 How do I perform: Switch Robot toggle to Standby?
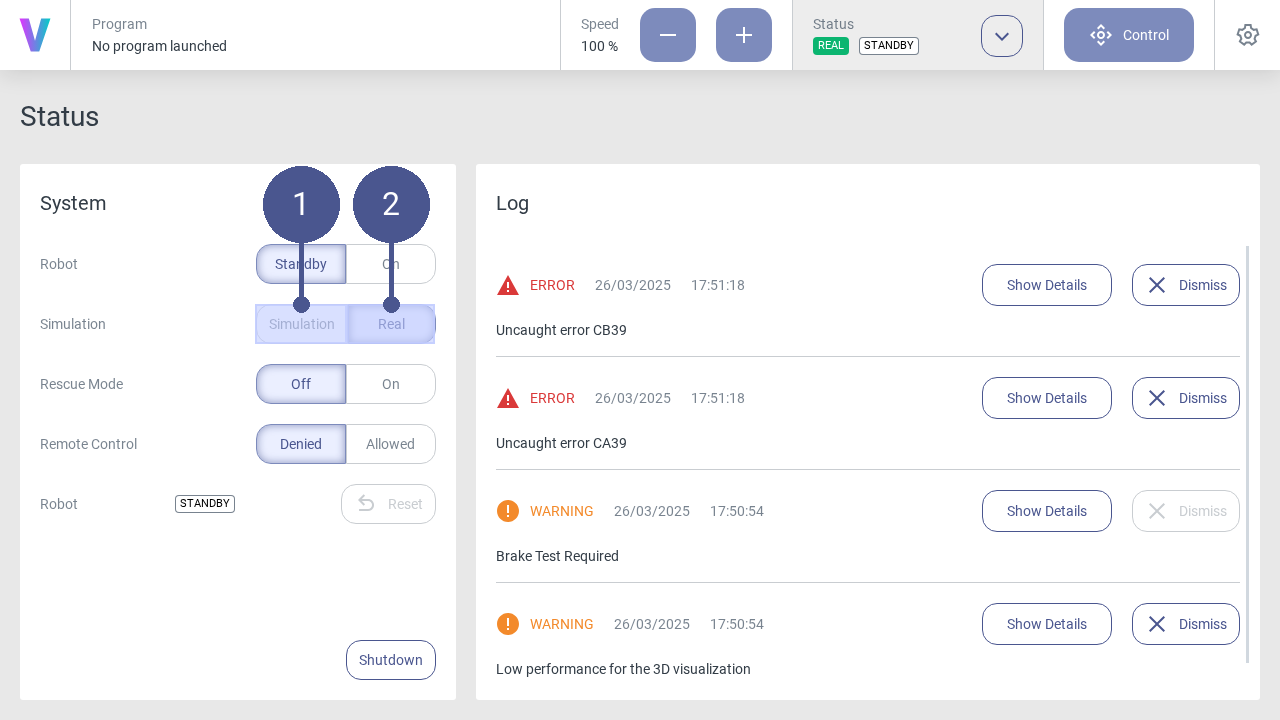point(301,264)
